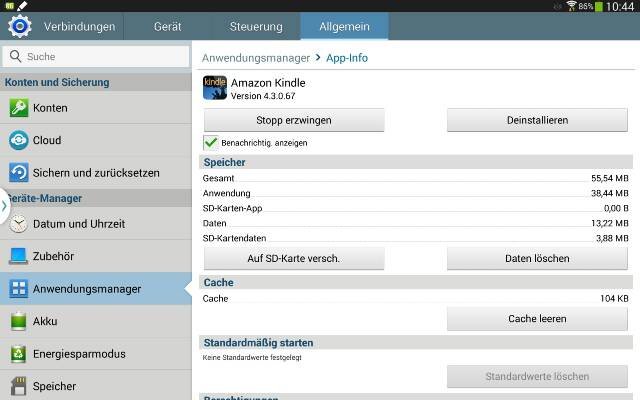Tap the Daten löschen button
640x400 pixels.
[x=537, y=258]
